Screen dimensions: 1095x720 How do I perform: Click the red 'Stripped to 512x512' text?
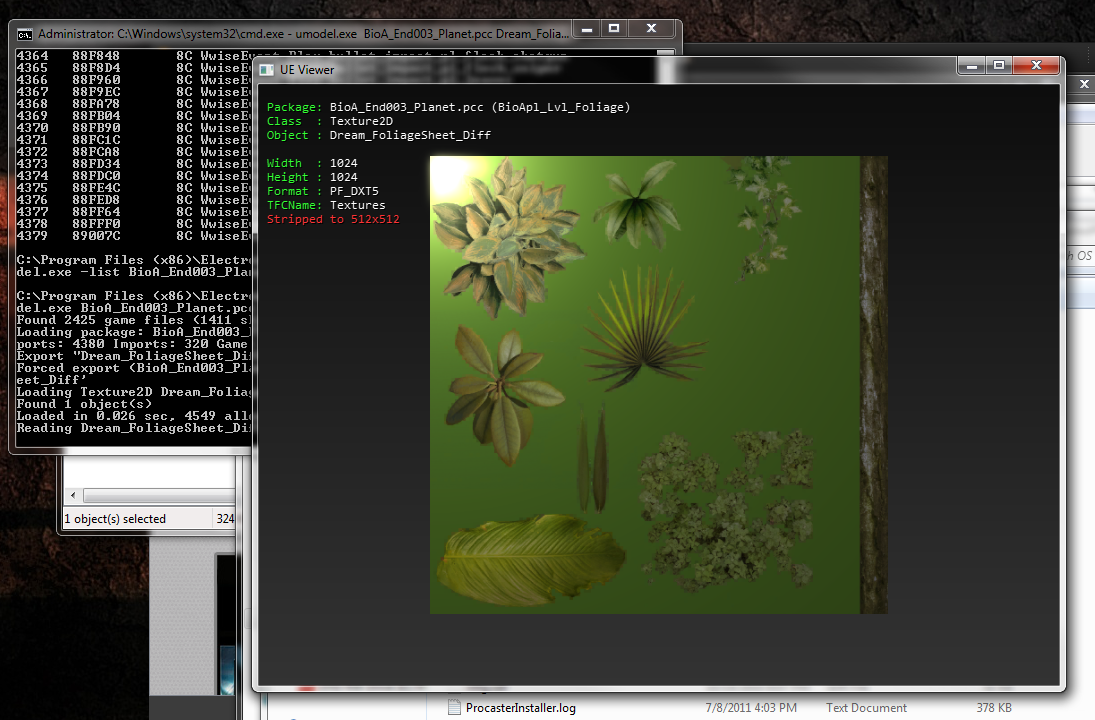tap(333, 218)
